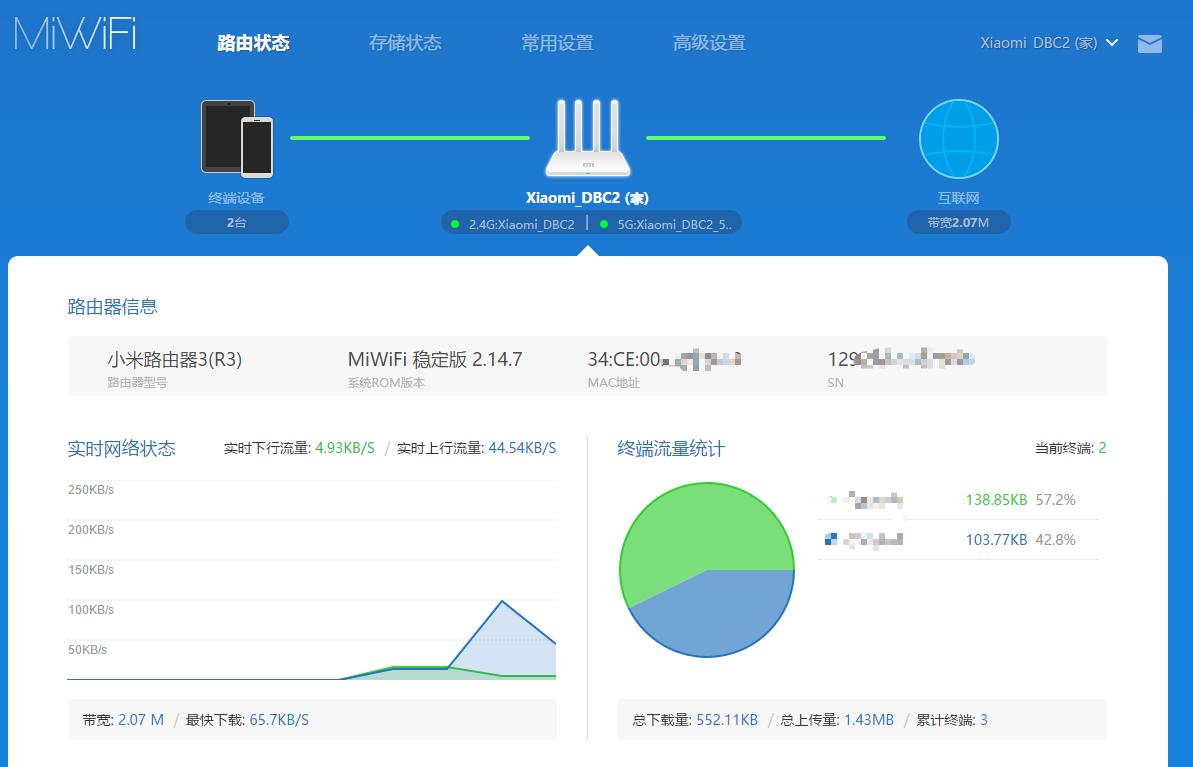Expand the 高级设置 advanced settings menu

click(x=709, y=43)
